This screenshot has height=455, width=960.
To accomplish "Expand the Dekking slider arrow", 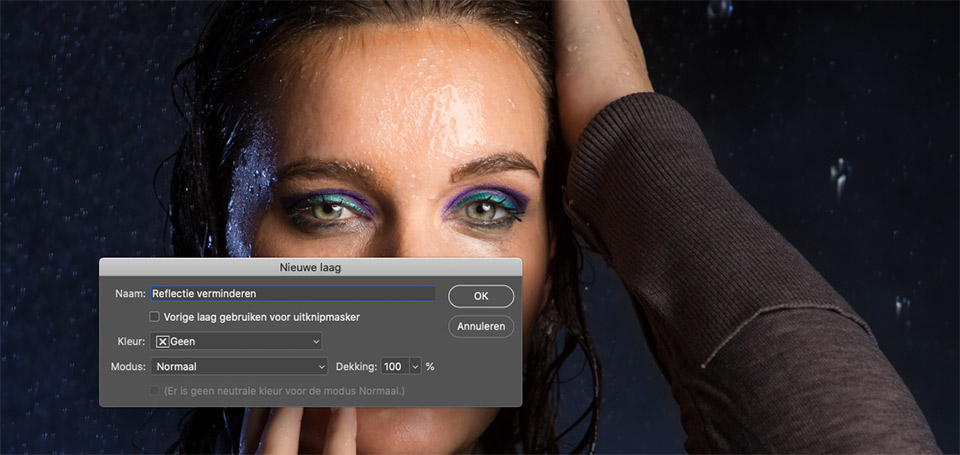I will pos(416,367).
